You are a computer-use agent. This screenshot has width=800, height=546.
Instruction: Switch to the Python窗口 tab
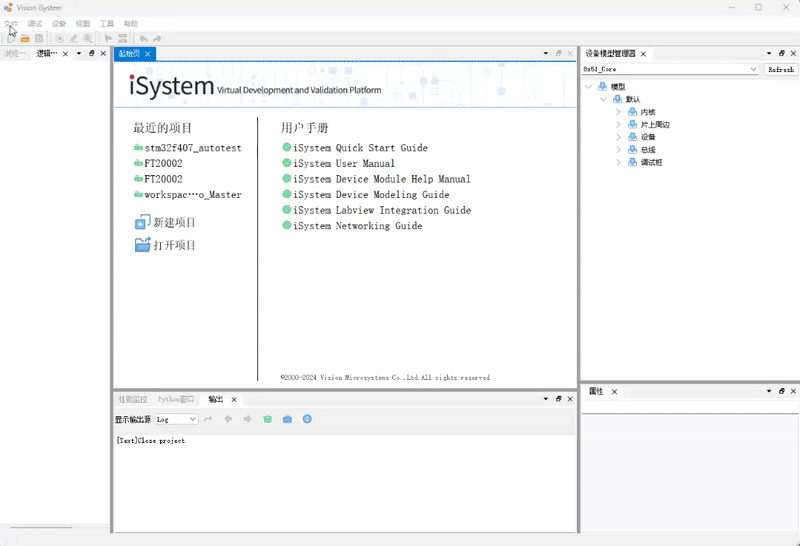(176, 399)
